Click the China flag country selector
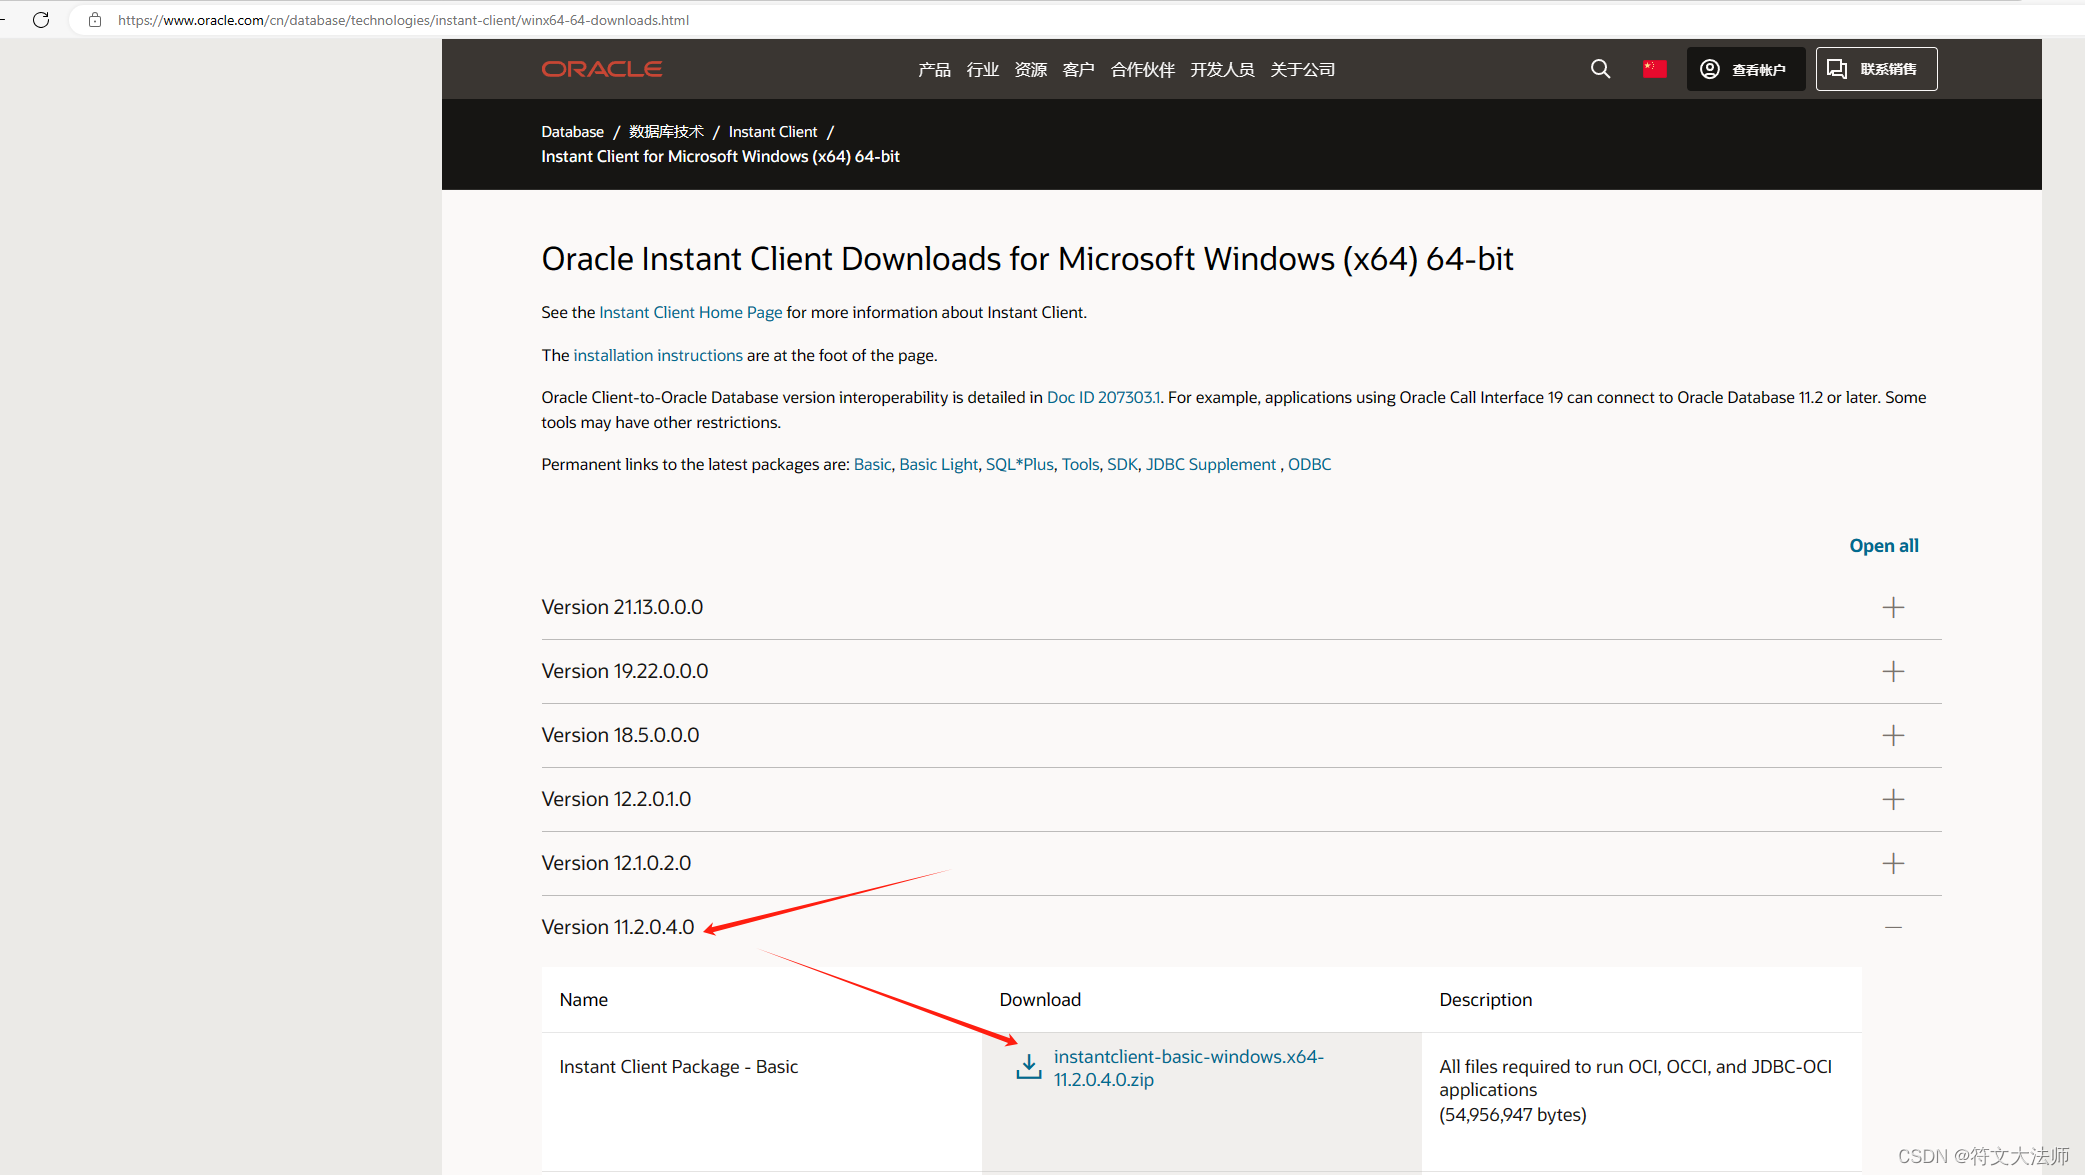The width and height of the screenshot is (2085, 1175). click(x=1655, y=69)
